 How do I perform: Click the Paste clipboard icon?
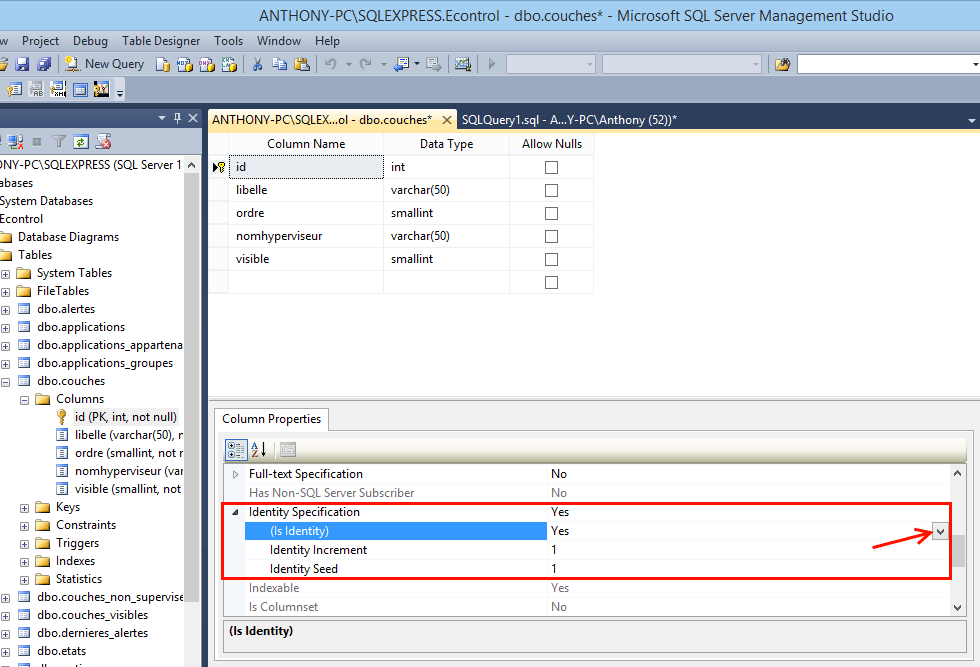tap(302, 64)
